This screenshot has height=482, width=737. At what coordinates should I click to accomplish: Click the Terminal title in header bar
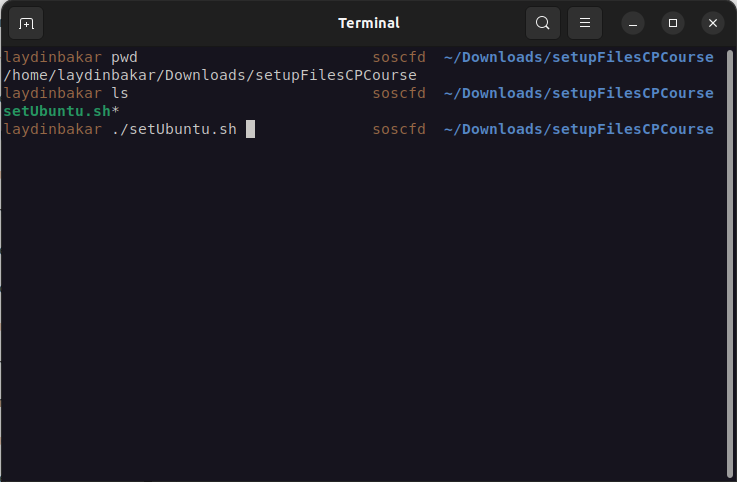368,23
